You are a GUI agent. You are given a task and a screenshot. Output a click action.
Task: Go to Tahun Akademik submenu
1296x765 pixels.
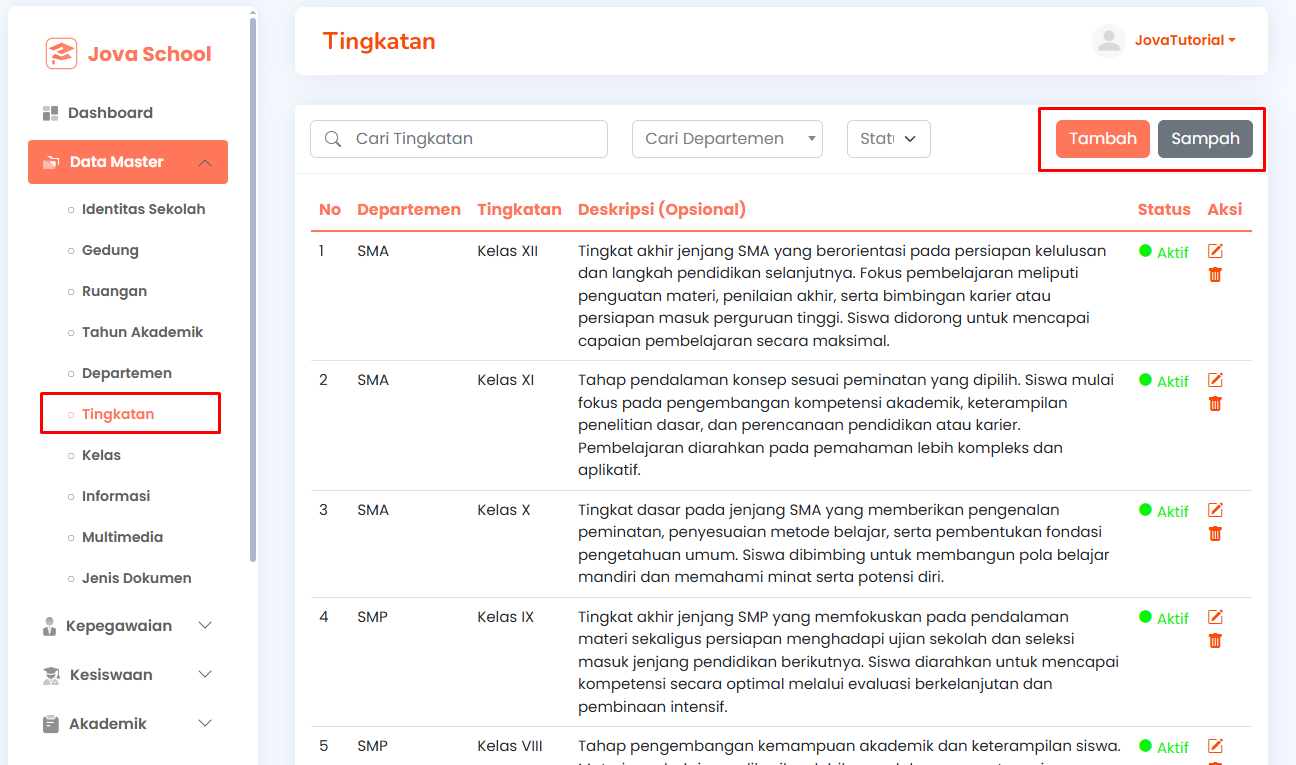[142, 332]
